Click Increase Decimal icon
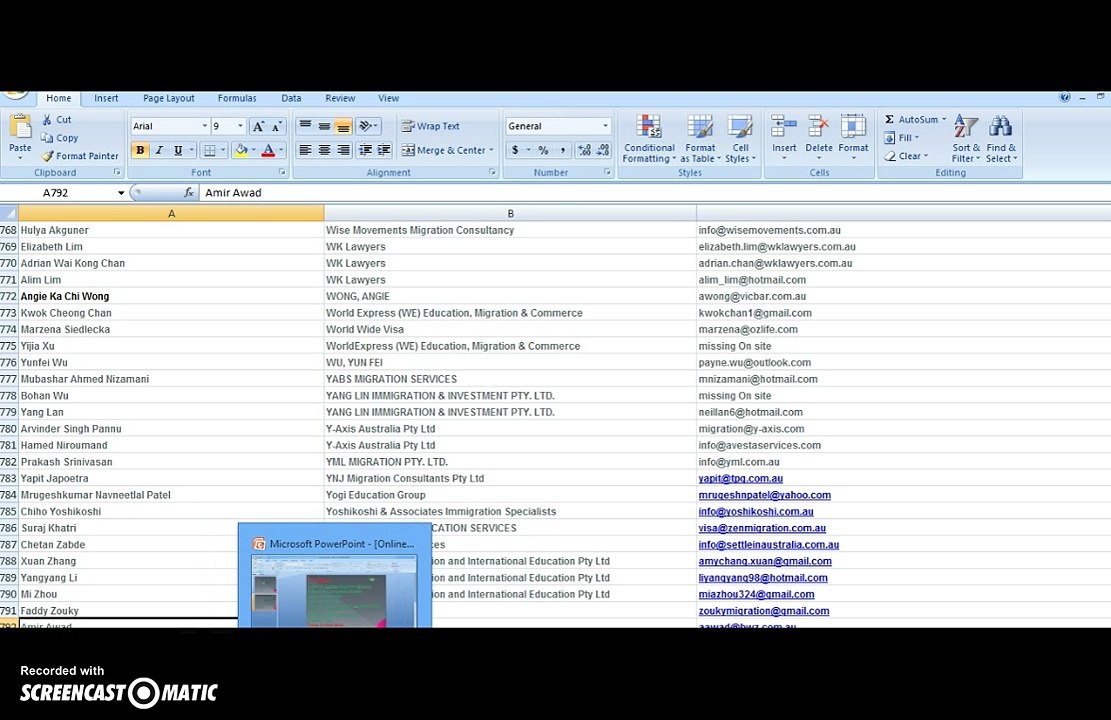Viewport: 1111px width, 720px height. click(585, 150)
